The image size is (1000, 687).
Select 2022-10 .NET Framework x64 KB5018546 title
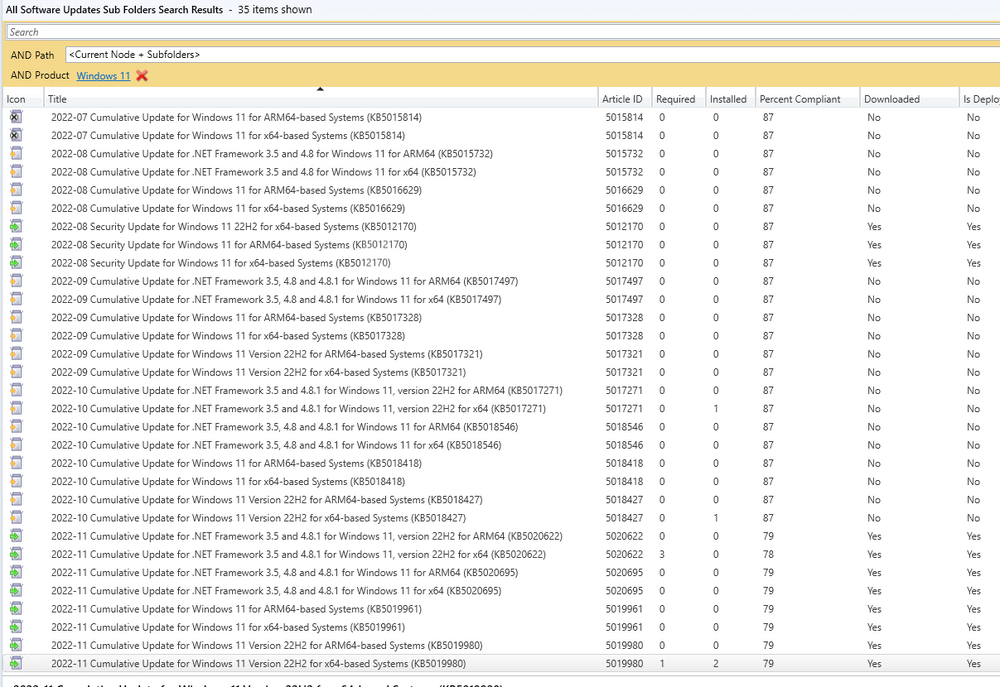click(276, 445)
